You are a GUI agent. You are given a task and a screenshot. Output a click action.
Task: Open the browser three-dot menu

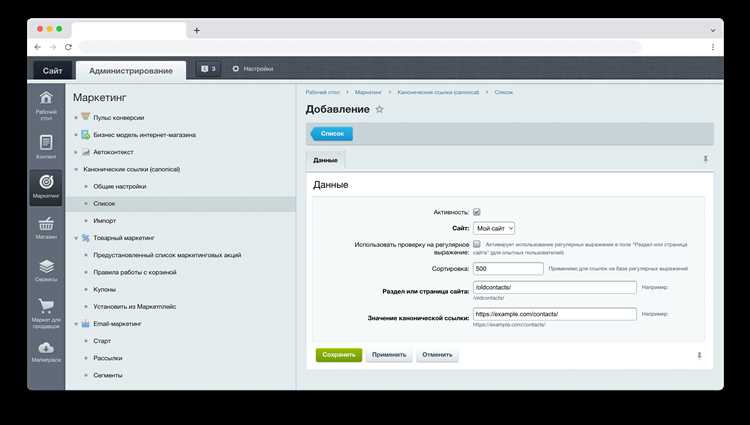pos(713,47)
